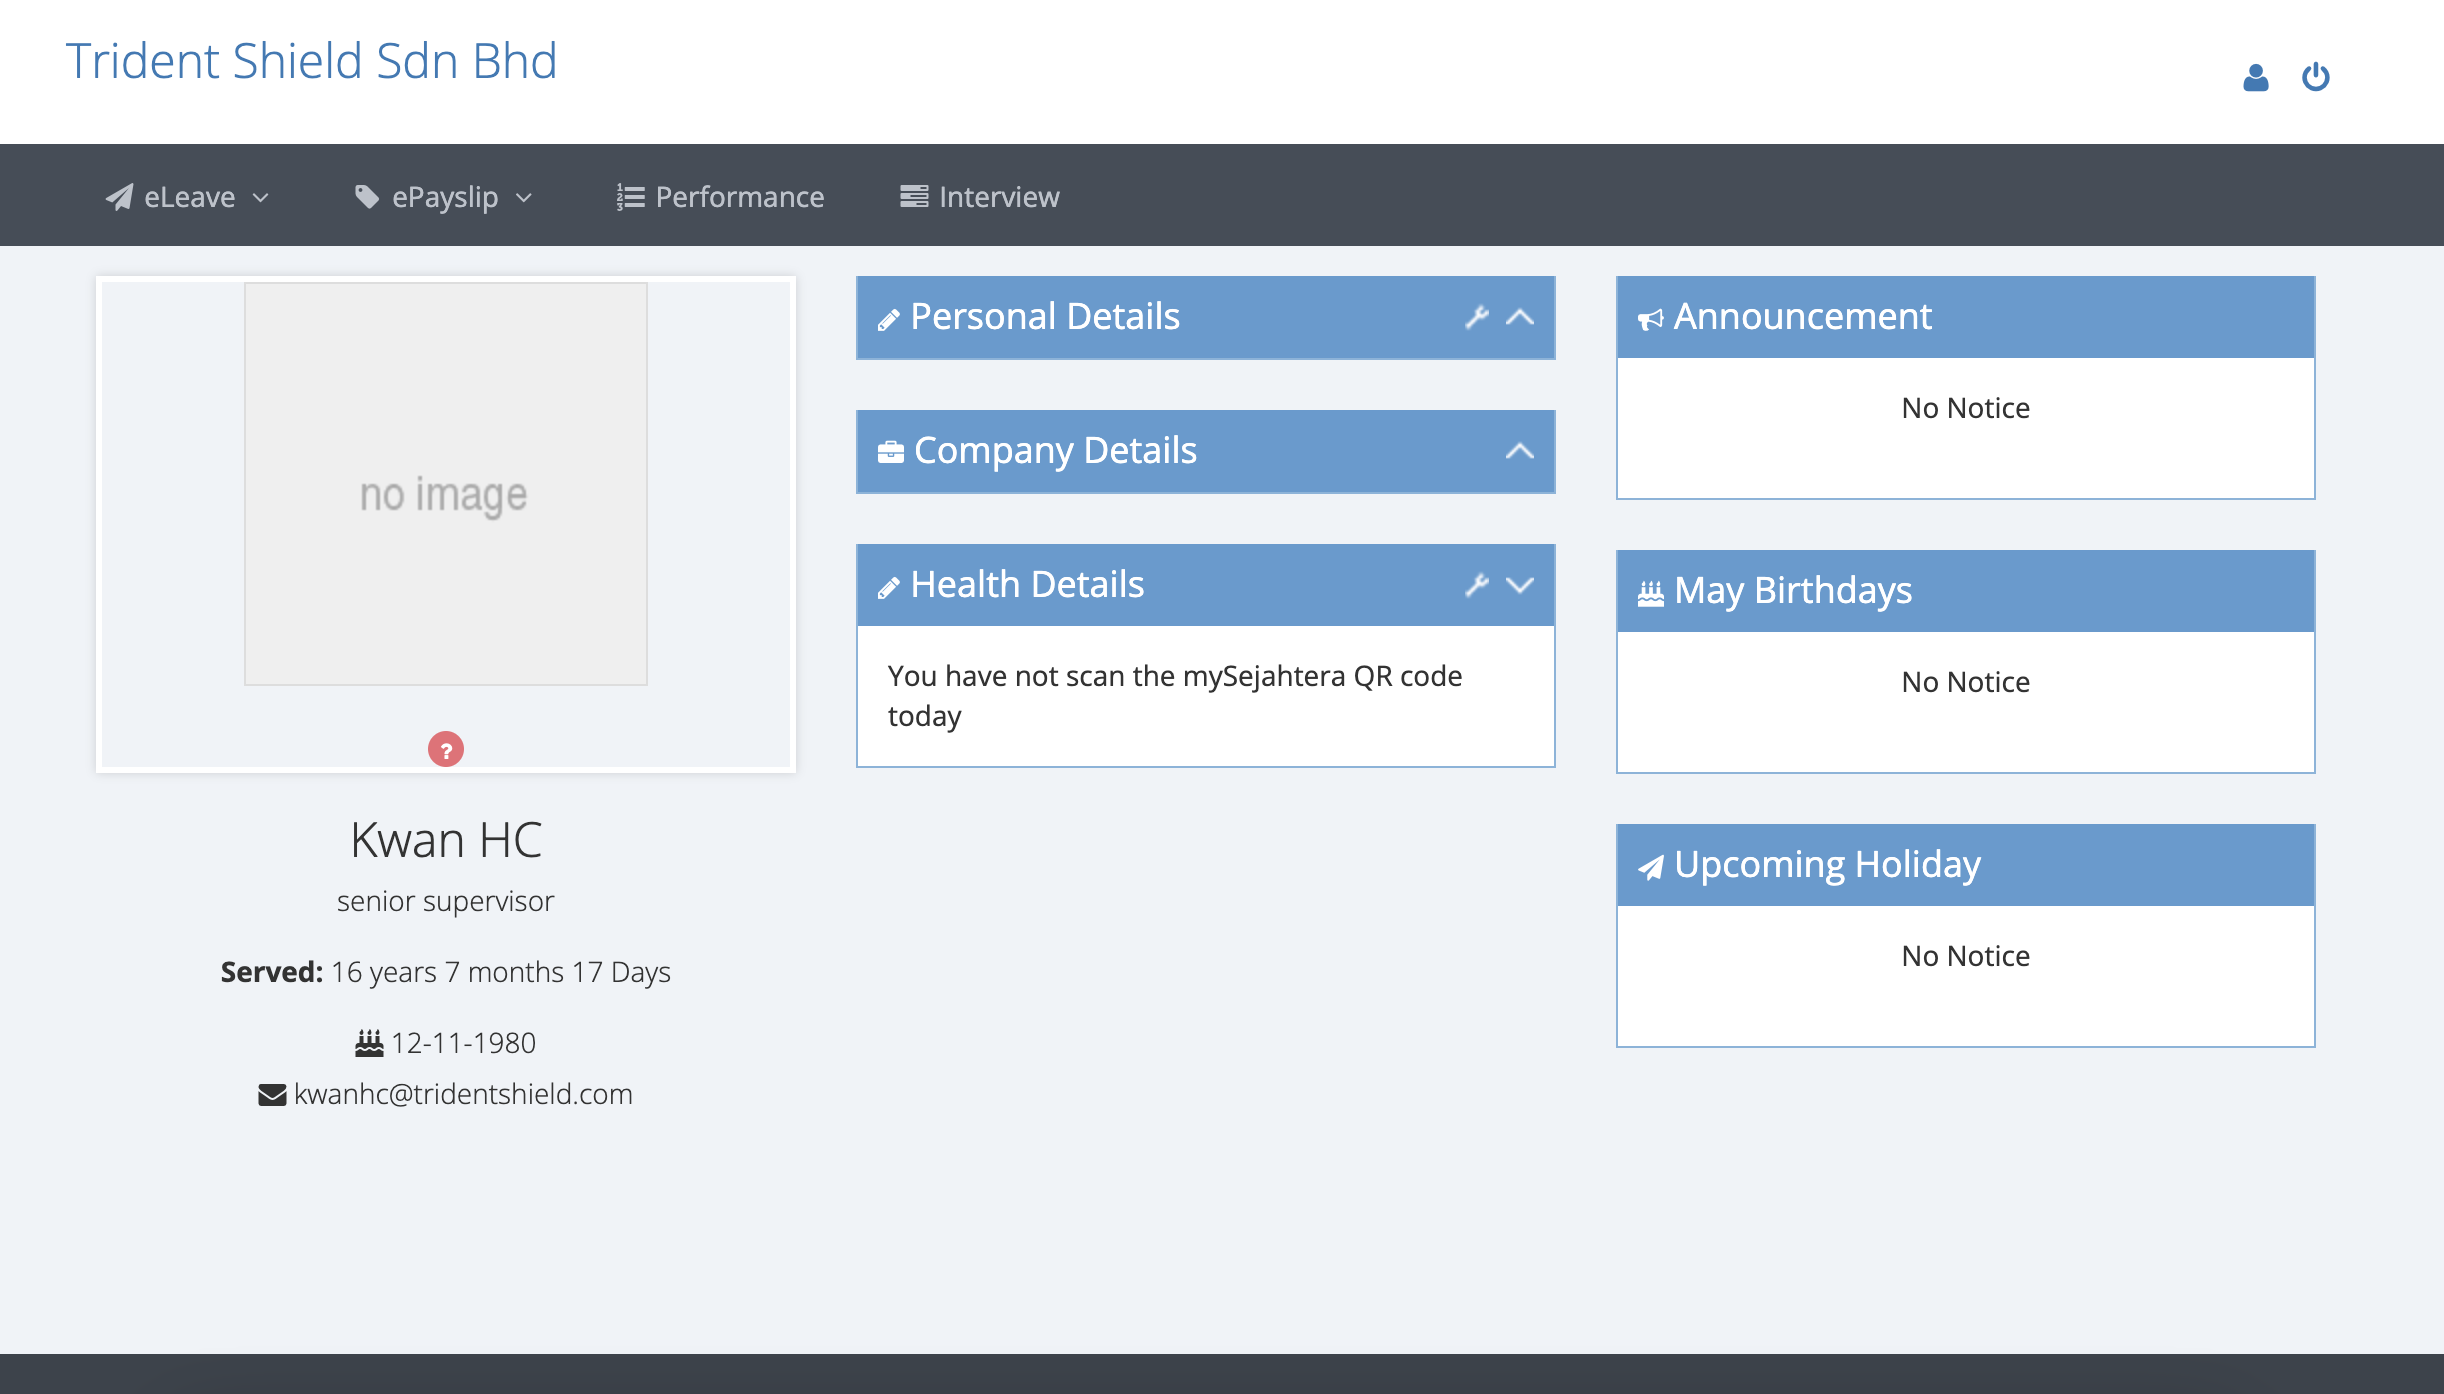Click the red question mark badge under photo

click(x=446, y=748)
